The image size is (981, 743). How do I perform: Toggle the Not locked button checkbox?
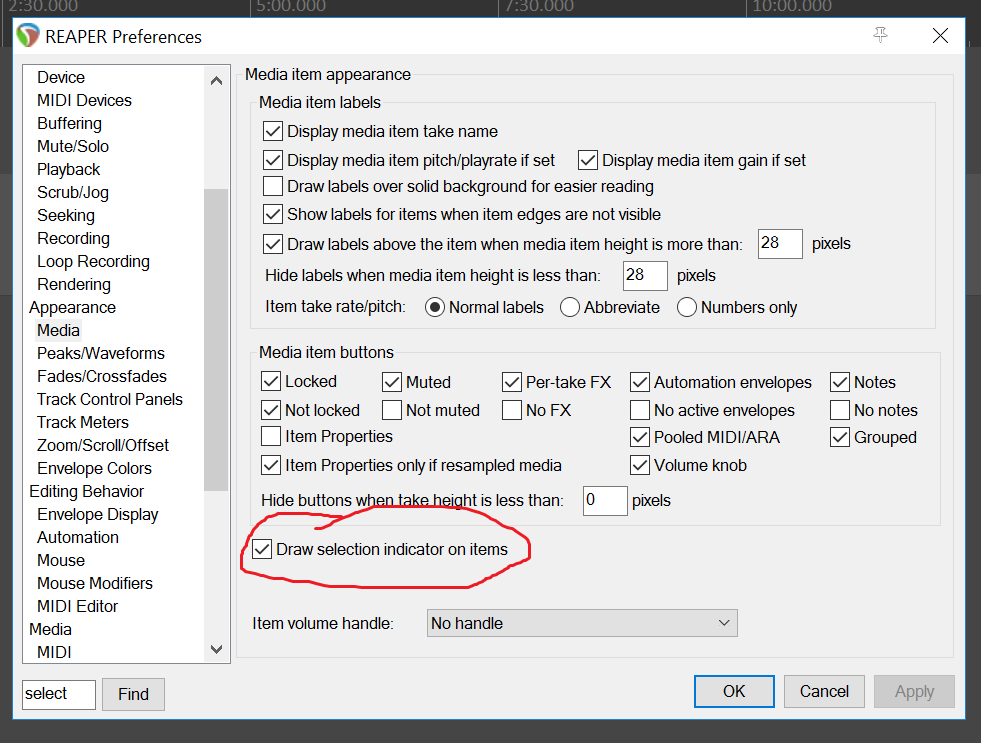click(x=271, y=410)
